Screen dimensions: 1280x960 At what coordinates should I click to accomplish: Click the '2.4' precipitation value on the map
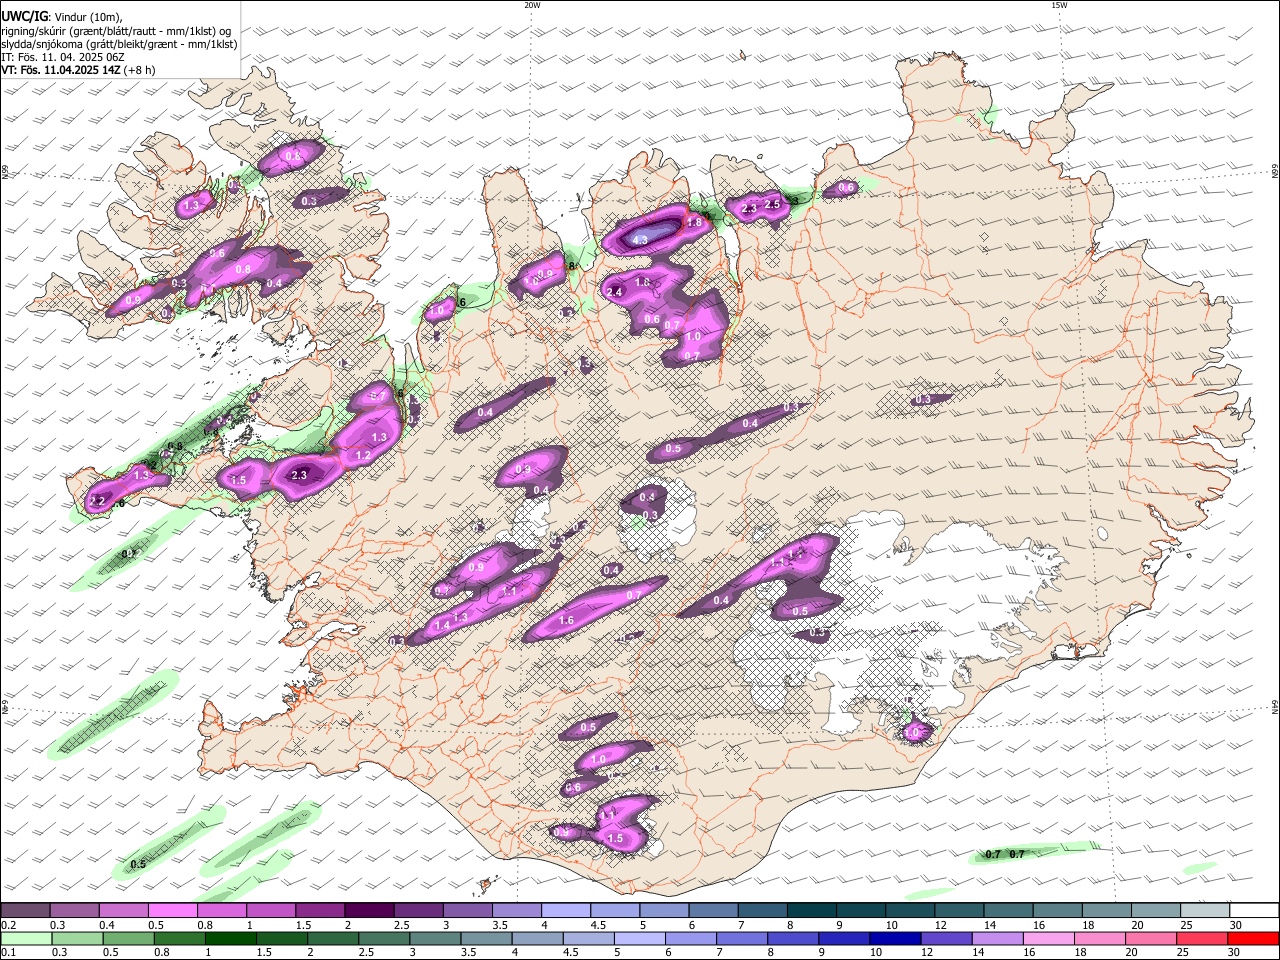point(615,292)
